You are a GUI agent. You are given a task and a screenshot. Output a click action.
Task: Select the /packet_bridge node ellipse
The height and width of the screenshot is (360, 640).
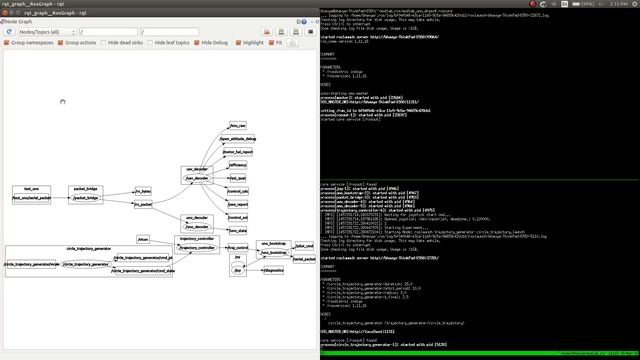86,198
